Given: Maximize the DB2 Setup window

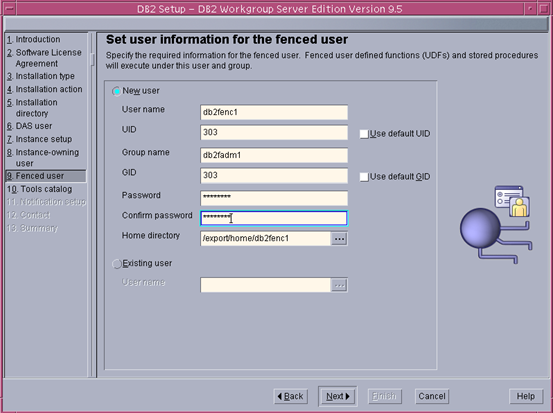Looking at the screenshot, I should pyautogui.click(x=543, y=9).
